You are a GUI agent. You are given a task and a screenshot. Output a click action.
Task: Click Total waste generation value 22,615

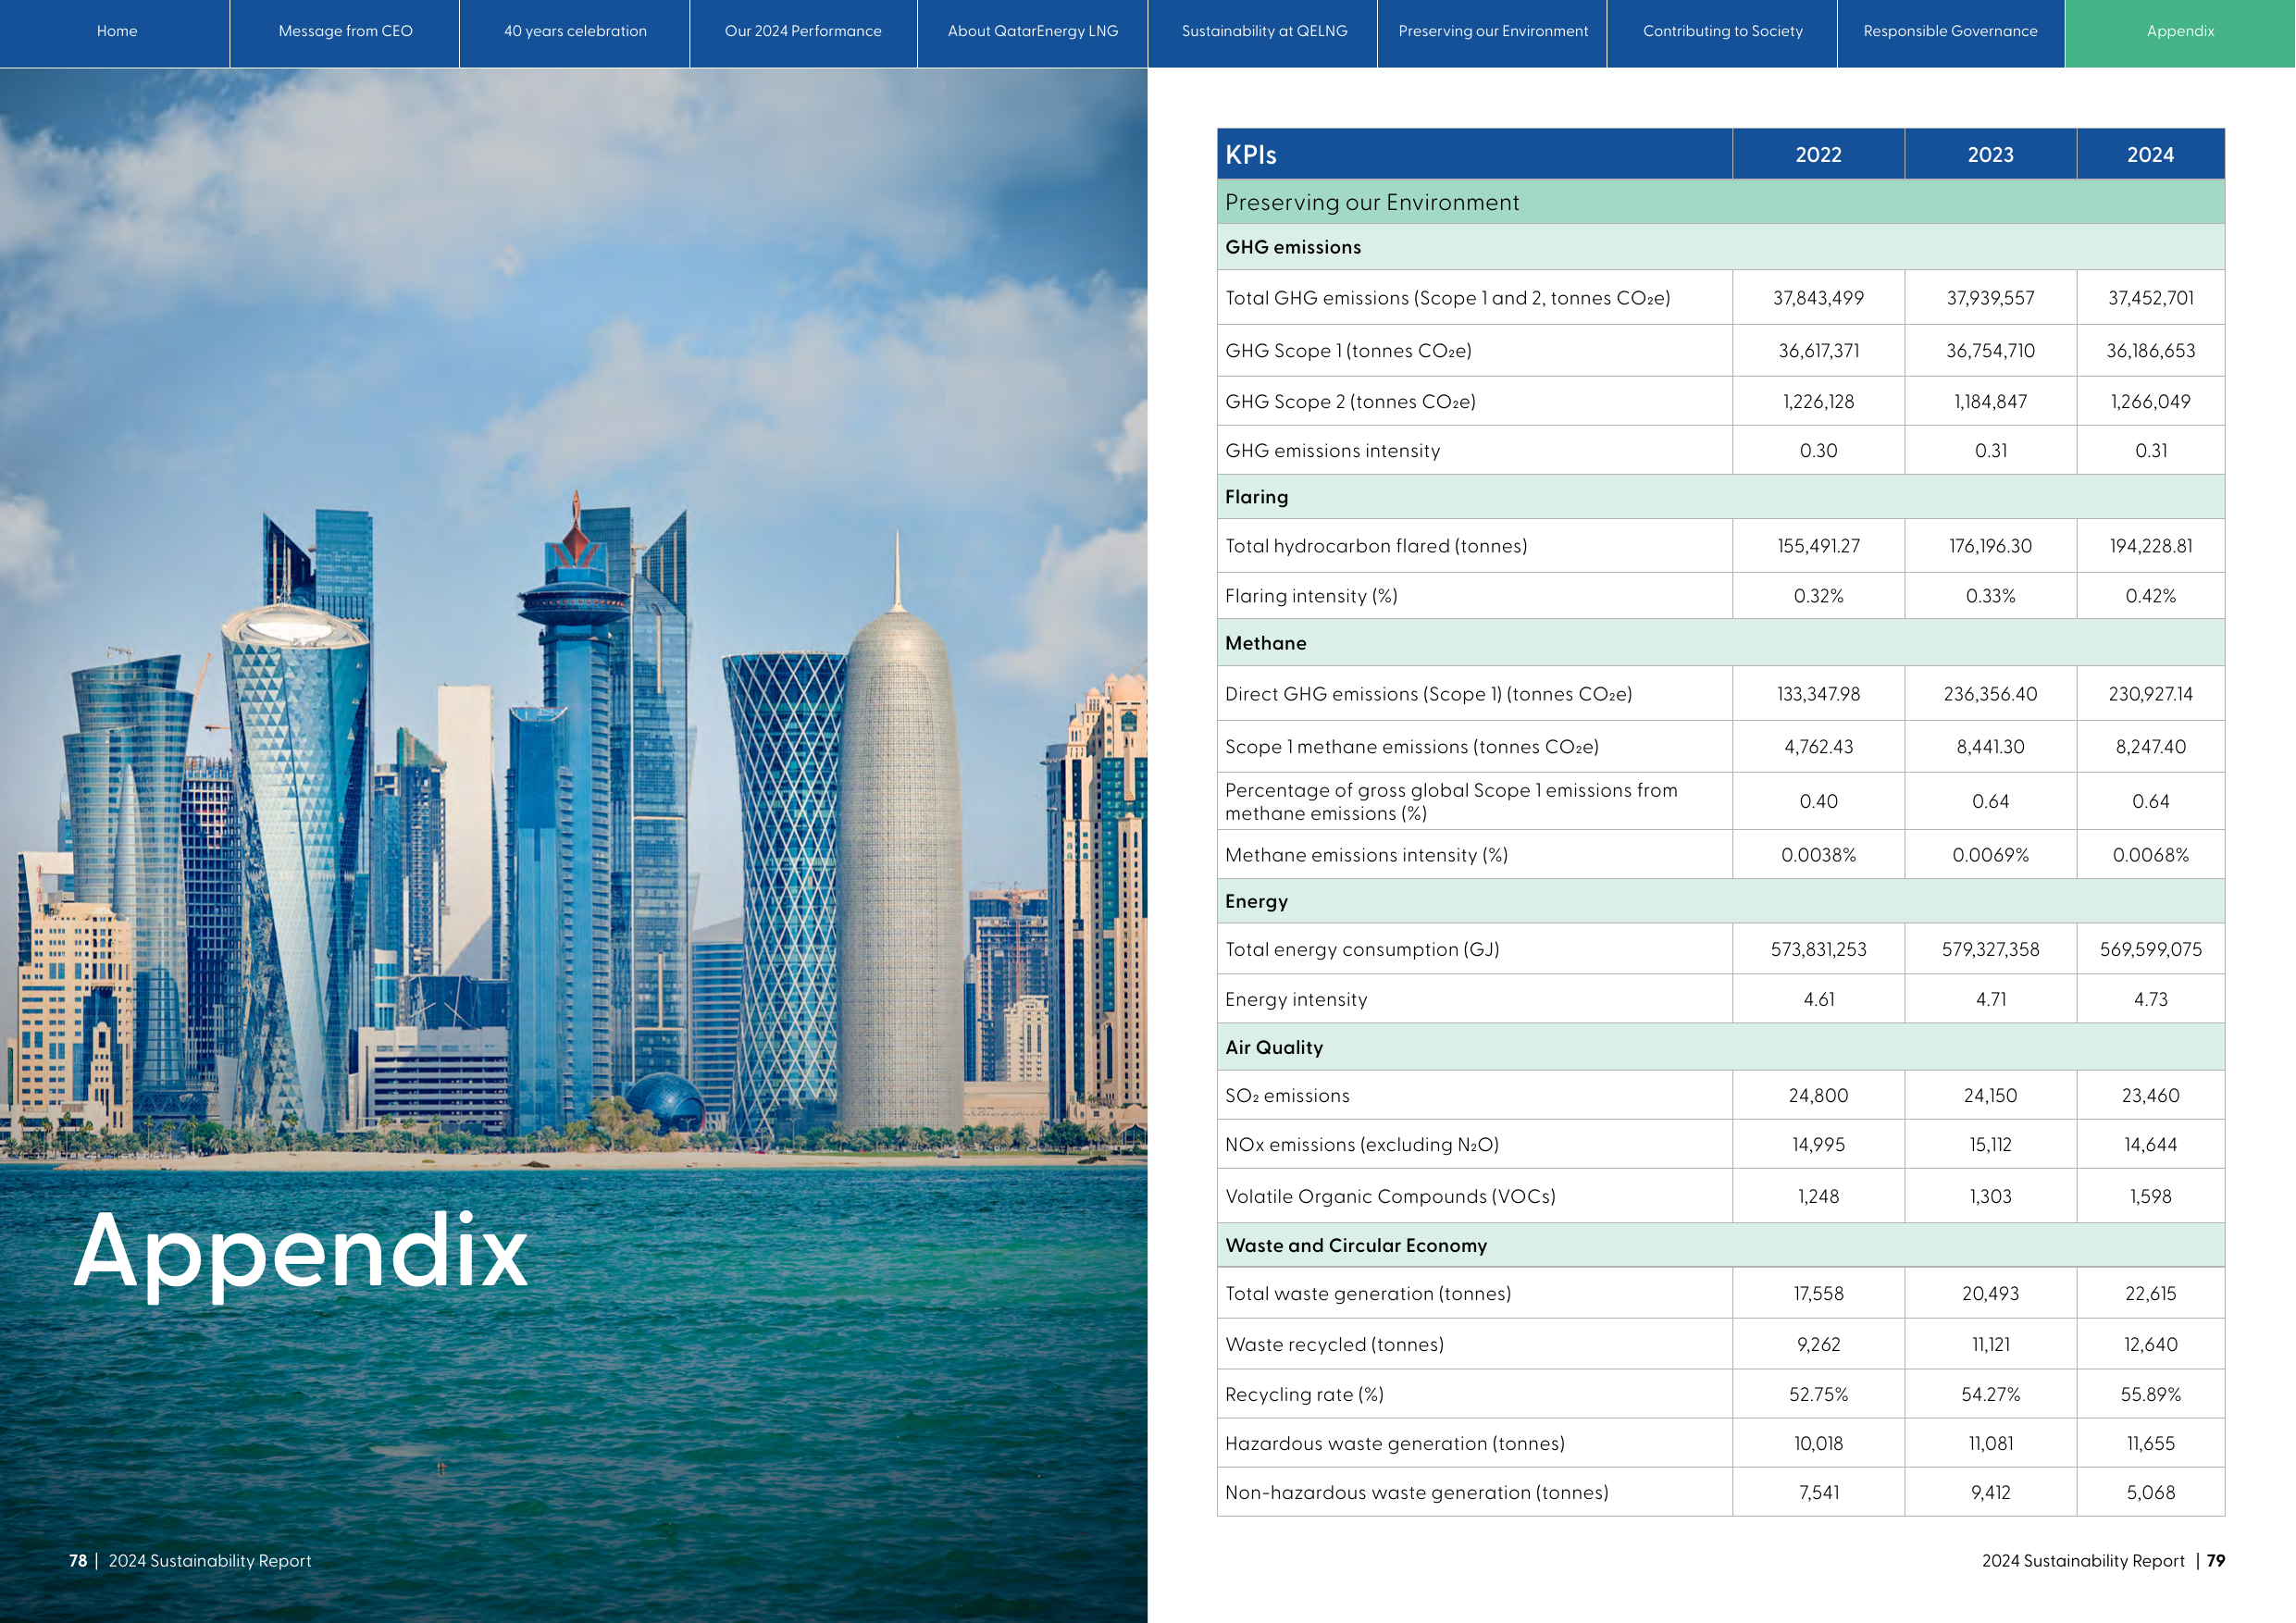coord(2150,1294)
